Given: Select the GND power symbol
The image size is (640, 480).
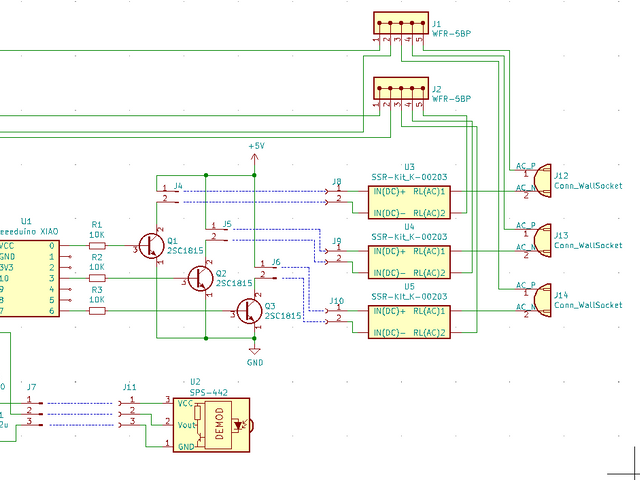Looking at the screenshot, I should pos(255,351).
